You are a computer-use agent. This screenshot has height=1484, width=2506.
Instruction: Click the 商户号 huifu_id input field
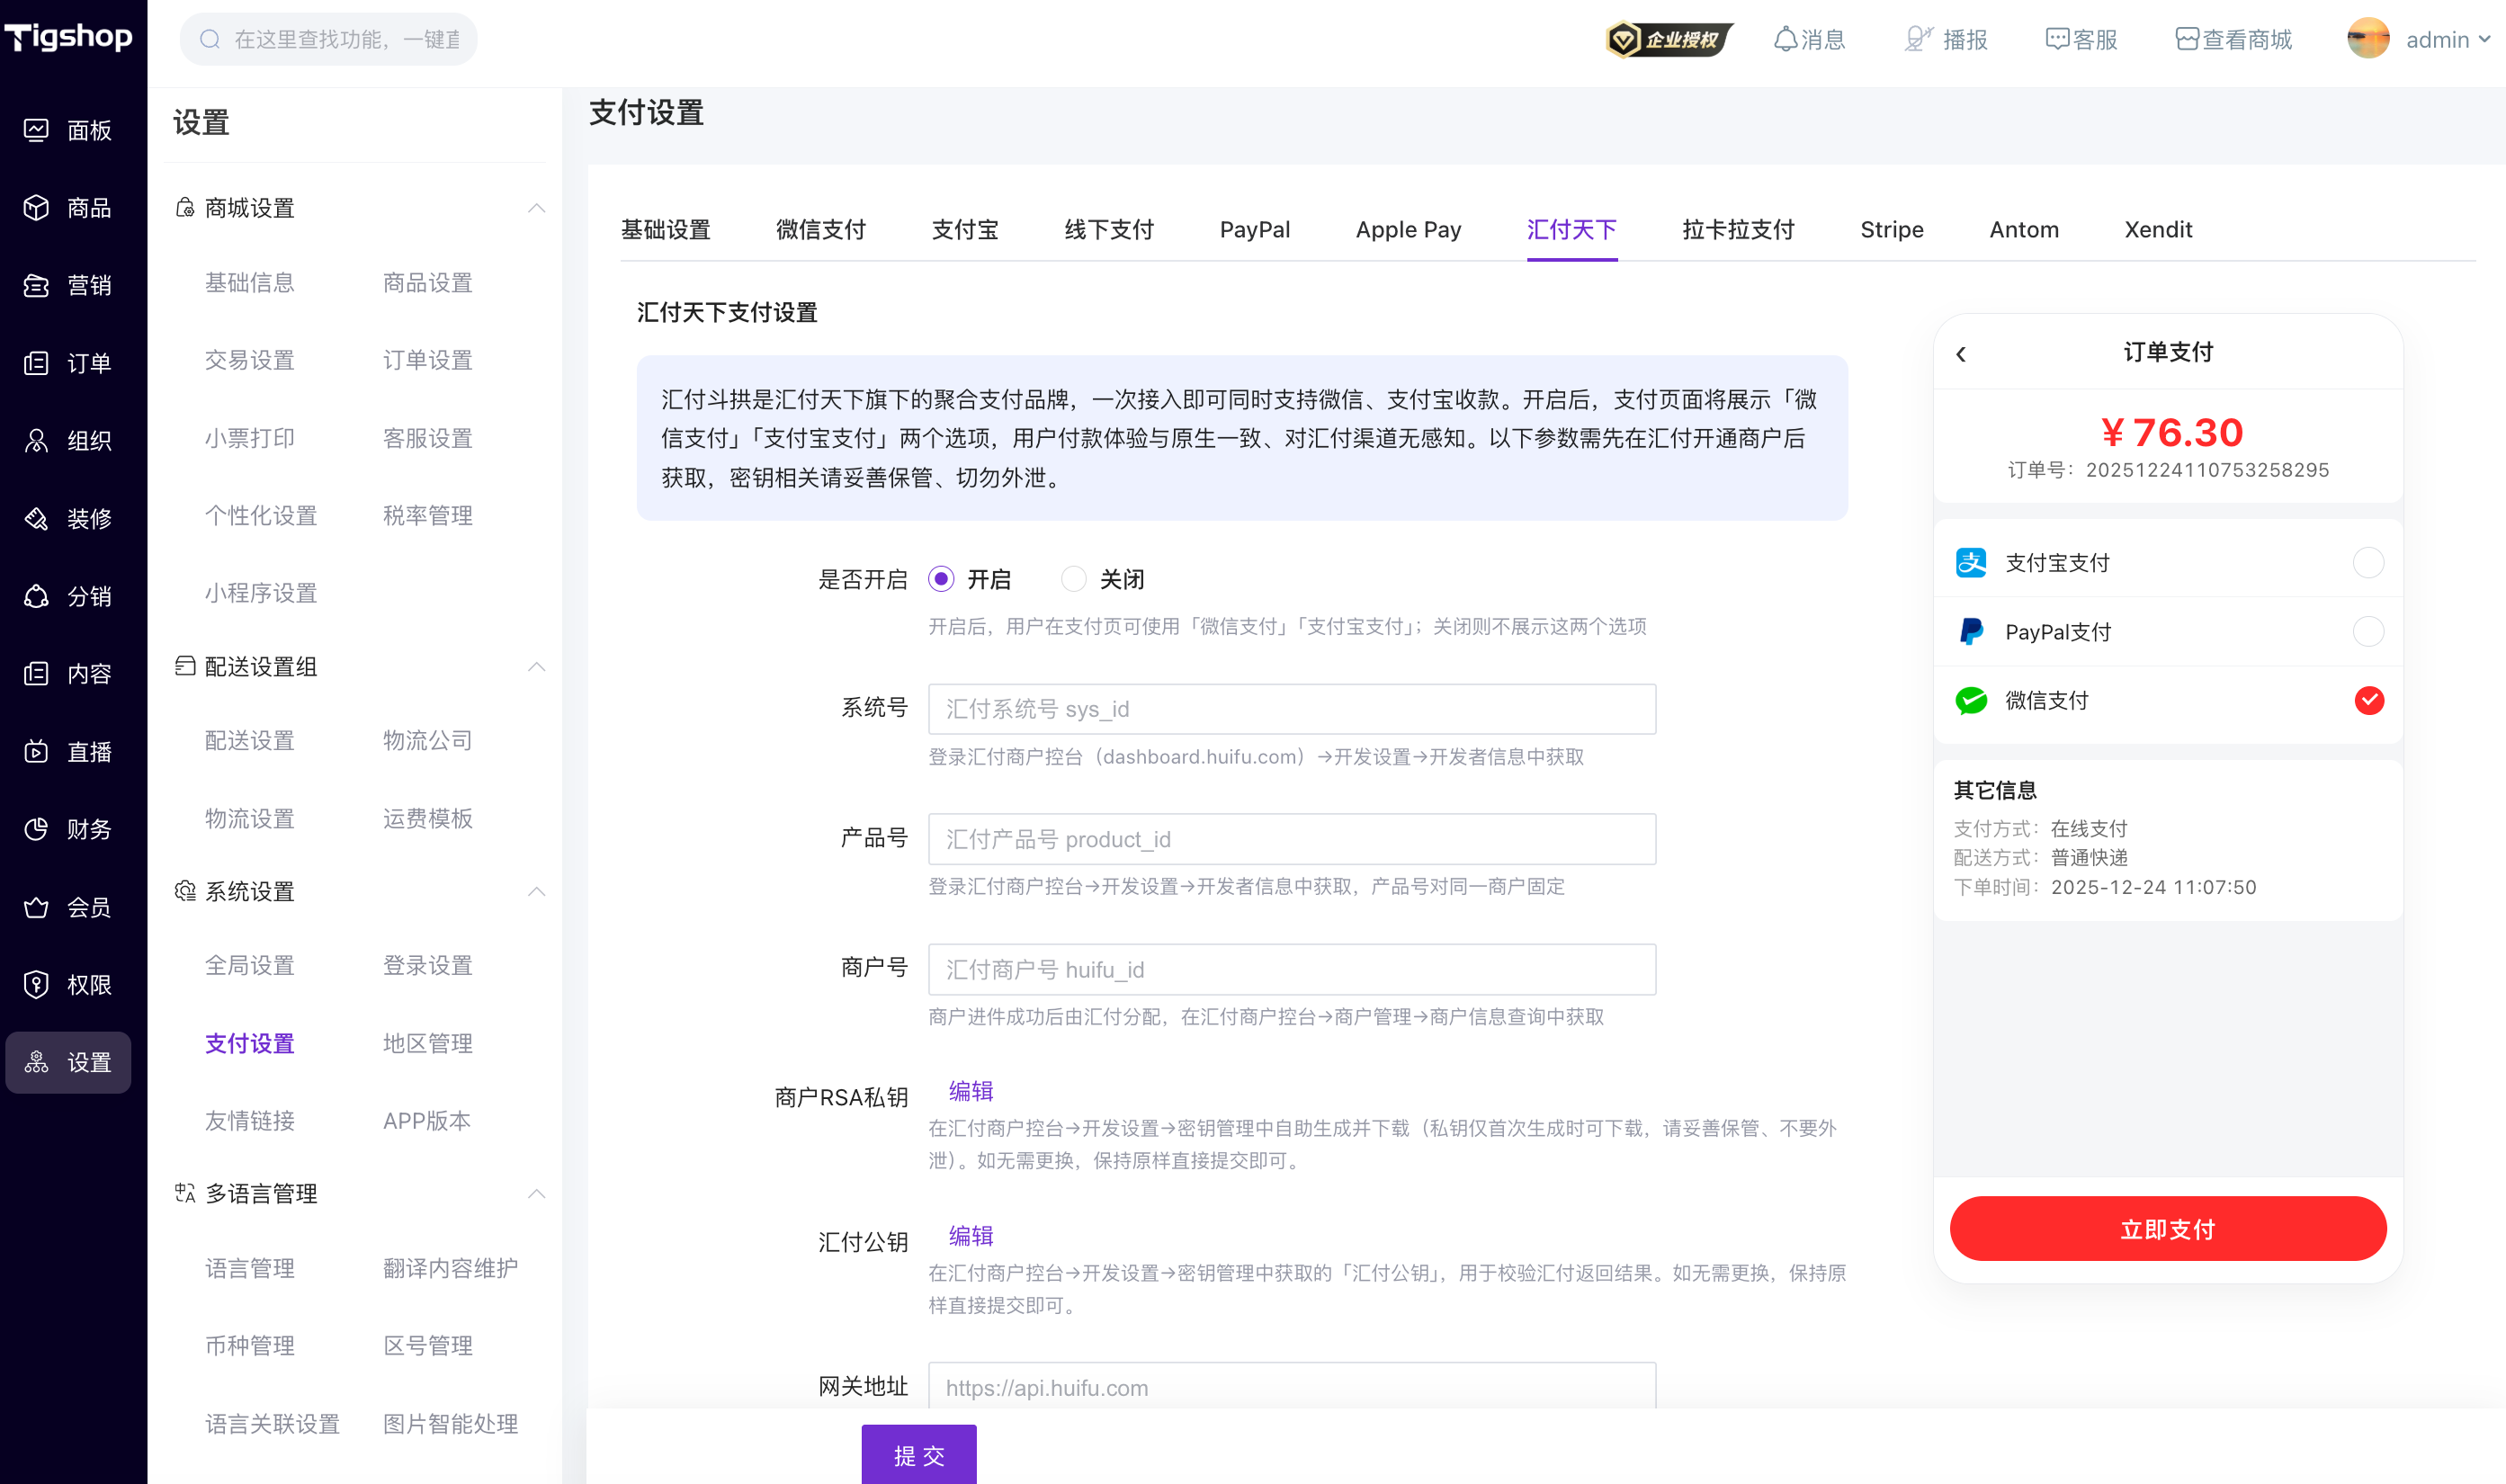(x=1291, y=969)
